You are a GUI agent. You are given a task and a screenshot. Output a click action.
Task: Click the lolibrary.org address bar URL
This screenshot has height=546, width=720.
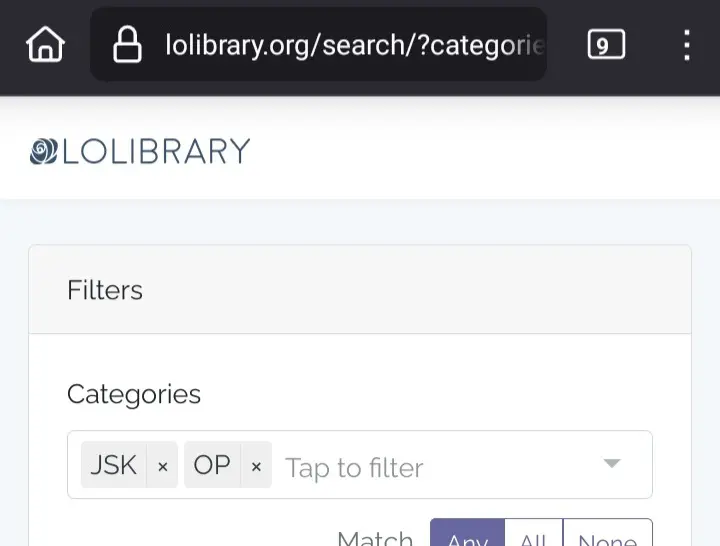[x=355, y=45]
